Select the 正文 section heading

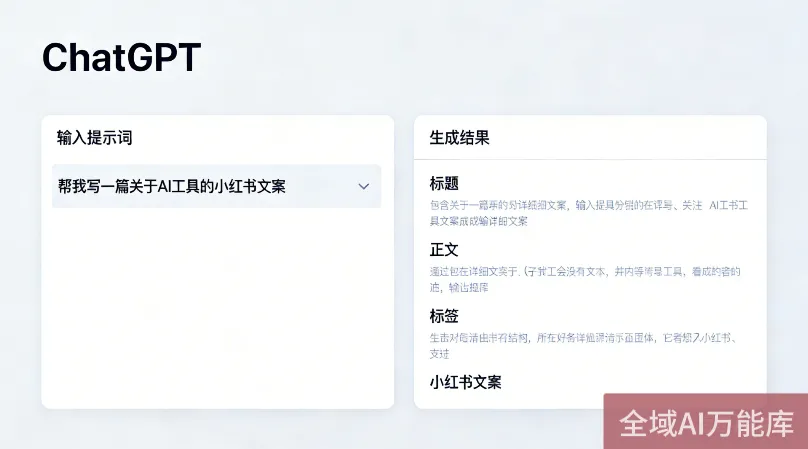pyautogui.click(x=444, y=250)
